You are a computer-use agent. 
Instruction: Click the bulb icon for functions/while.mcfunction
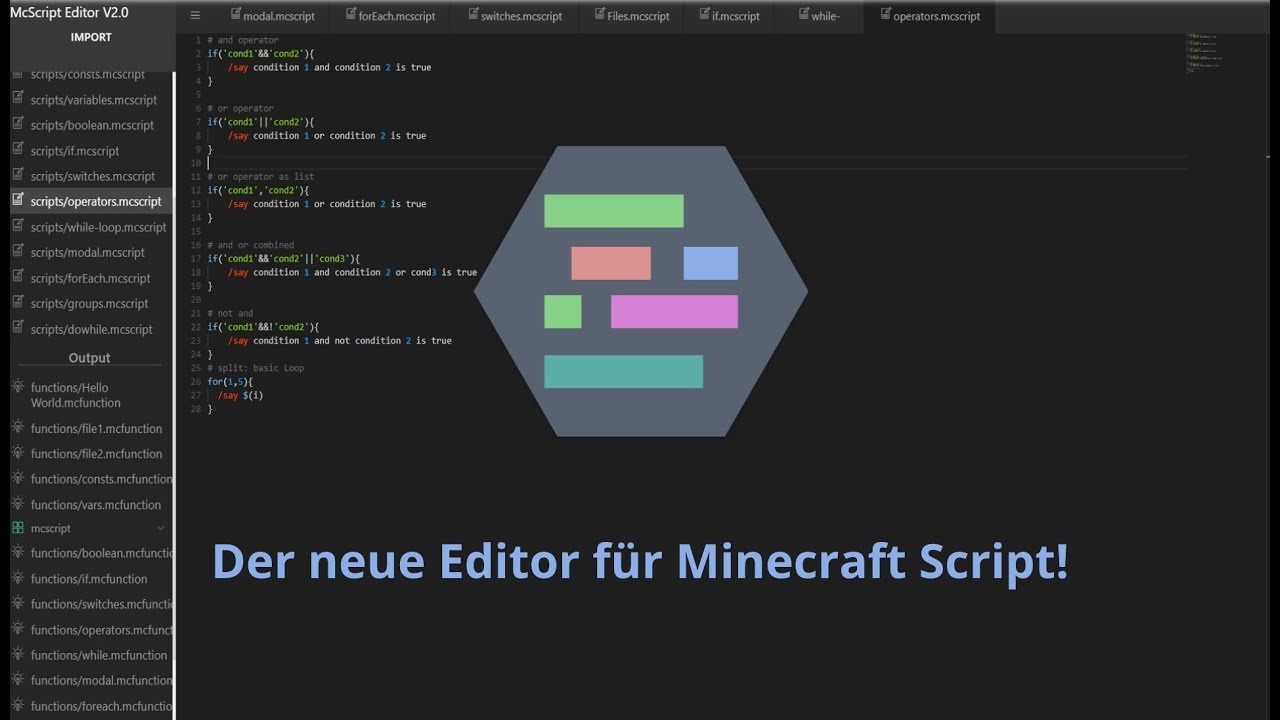click(x=17, y=654)
